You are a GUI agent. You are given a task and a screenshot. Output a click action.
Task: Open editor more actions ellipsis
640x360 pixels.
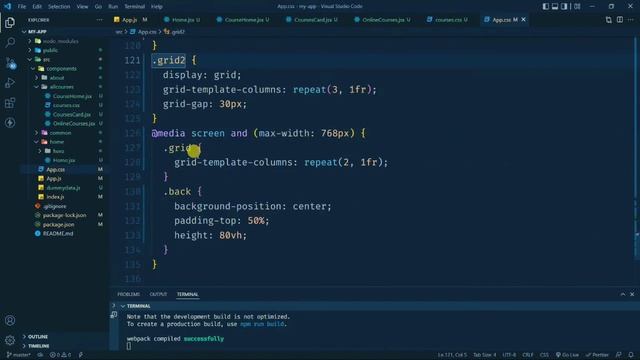point(631,20)
